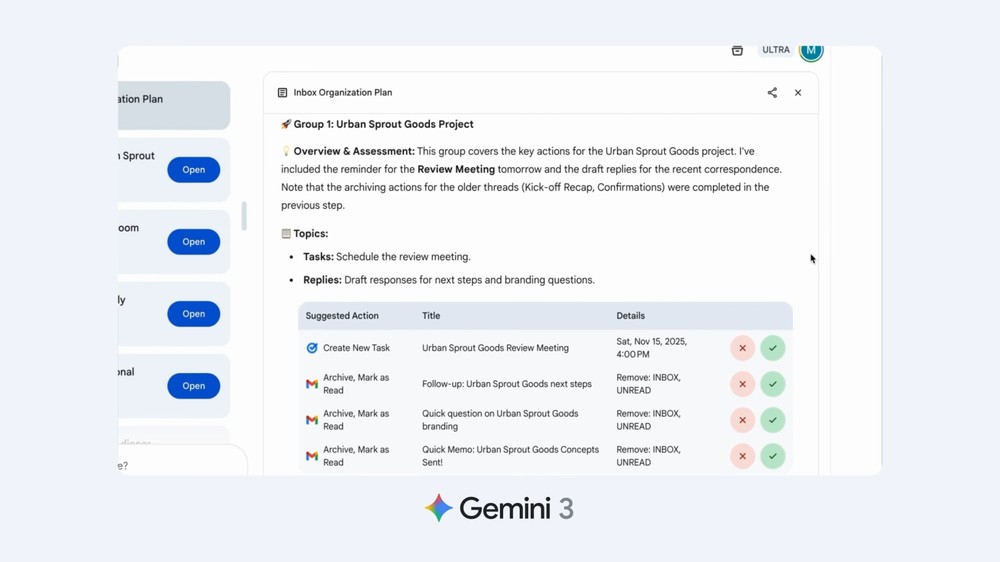The image size is (1000, 562).
Task: Click 'Quick question on Urban Sprout Goods branding'
Action: pos(500,420)
